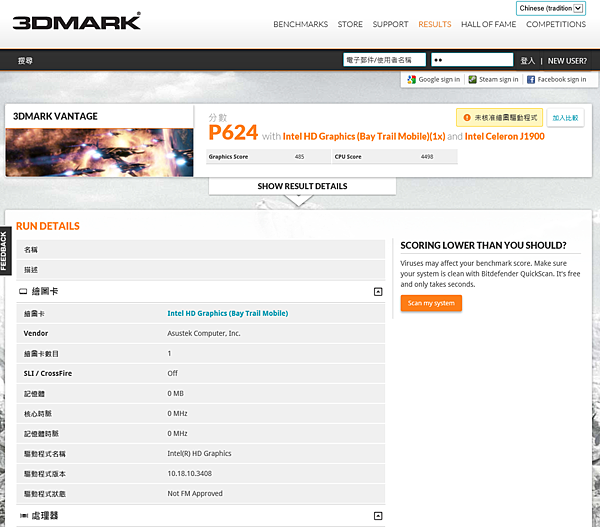Click the Scan my system button

(x=431, y=303)
